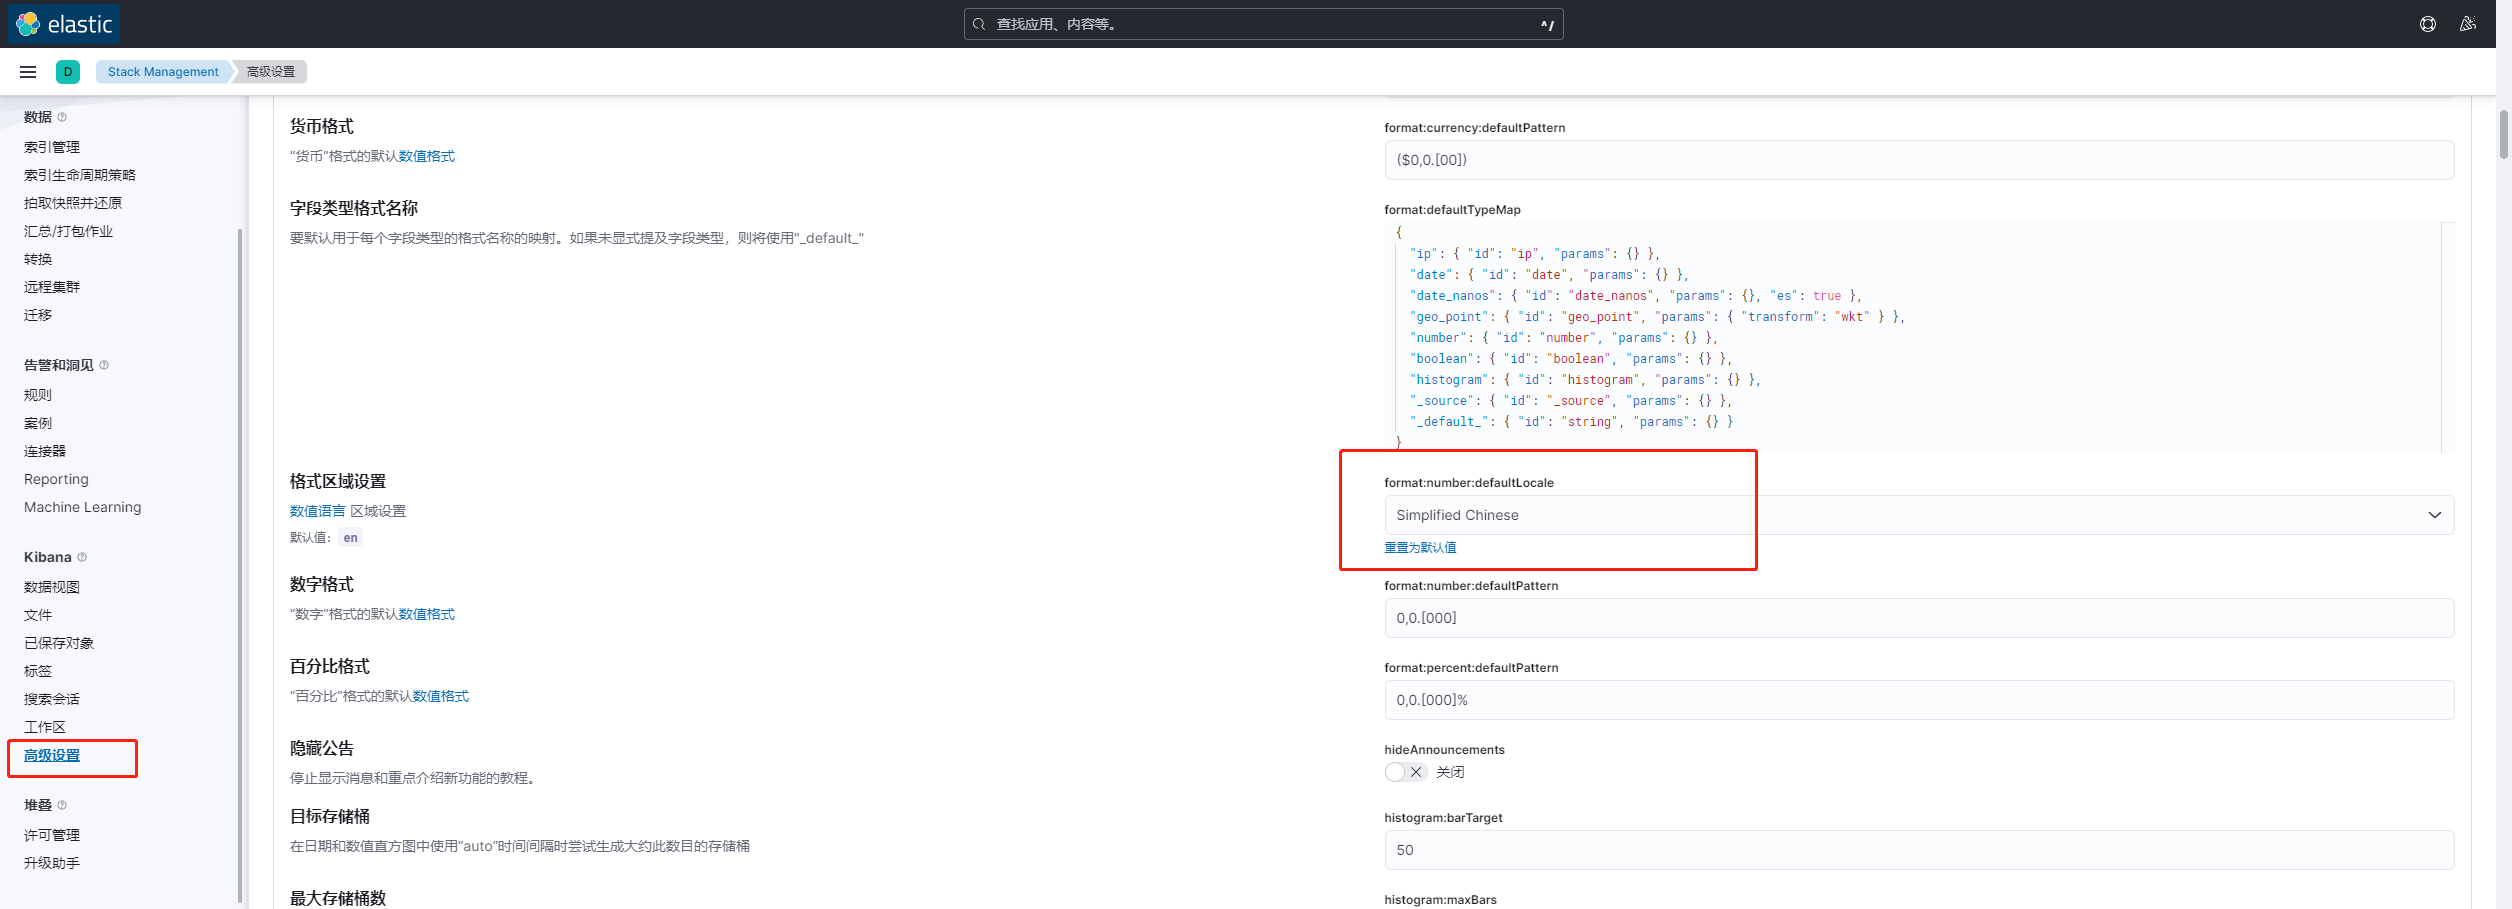The width and height of the screenshot is (2512, 909).
Task: Open 许可管理 in sidebar
Action: coord(52,835)
